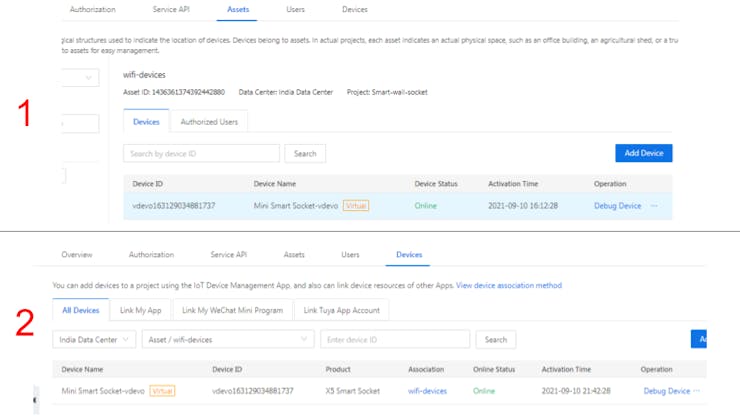Open the Asset / wifi-devices dropdown
Viewport: 740px width, 416px height.
pos(228,340)
